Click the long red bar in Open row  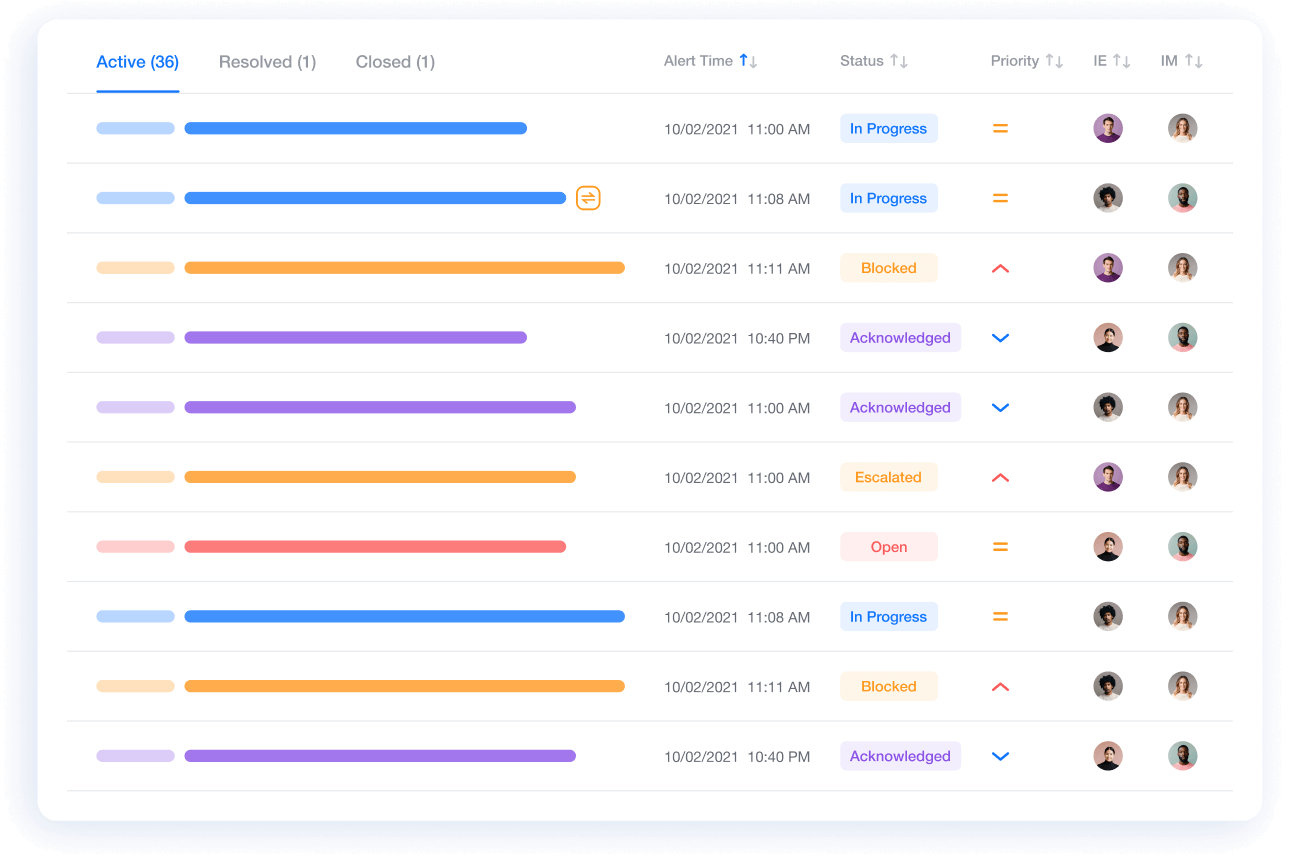click(375, 547)
